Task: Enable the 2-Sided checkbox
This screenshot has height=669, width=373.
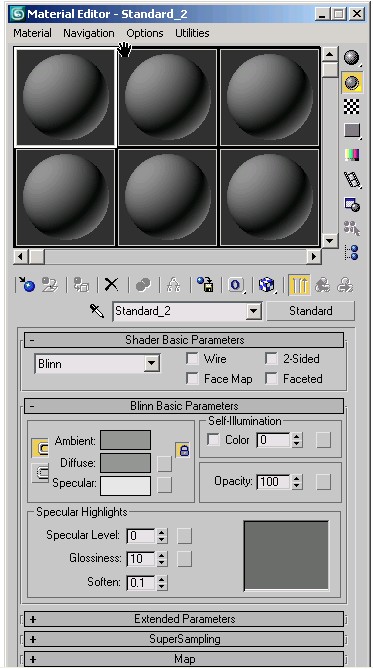Action: [x=271, y=359]
